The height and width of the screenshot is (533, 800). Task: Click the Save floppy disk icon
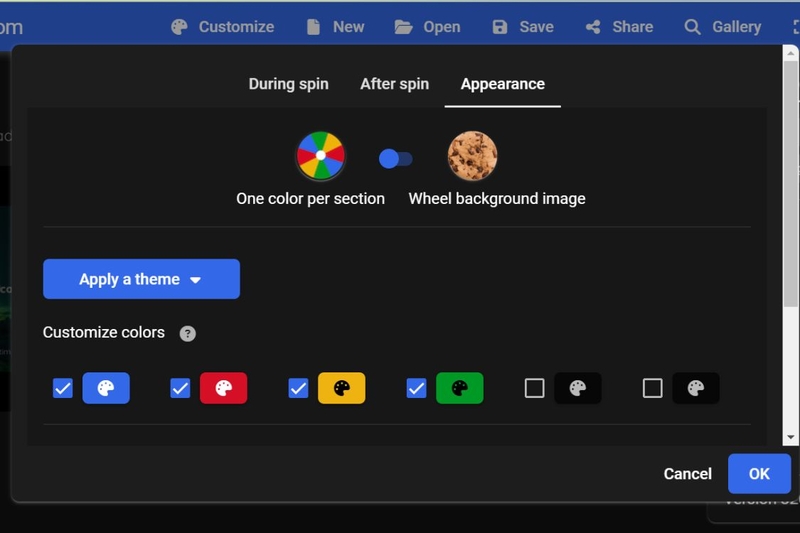coord(500,27)
